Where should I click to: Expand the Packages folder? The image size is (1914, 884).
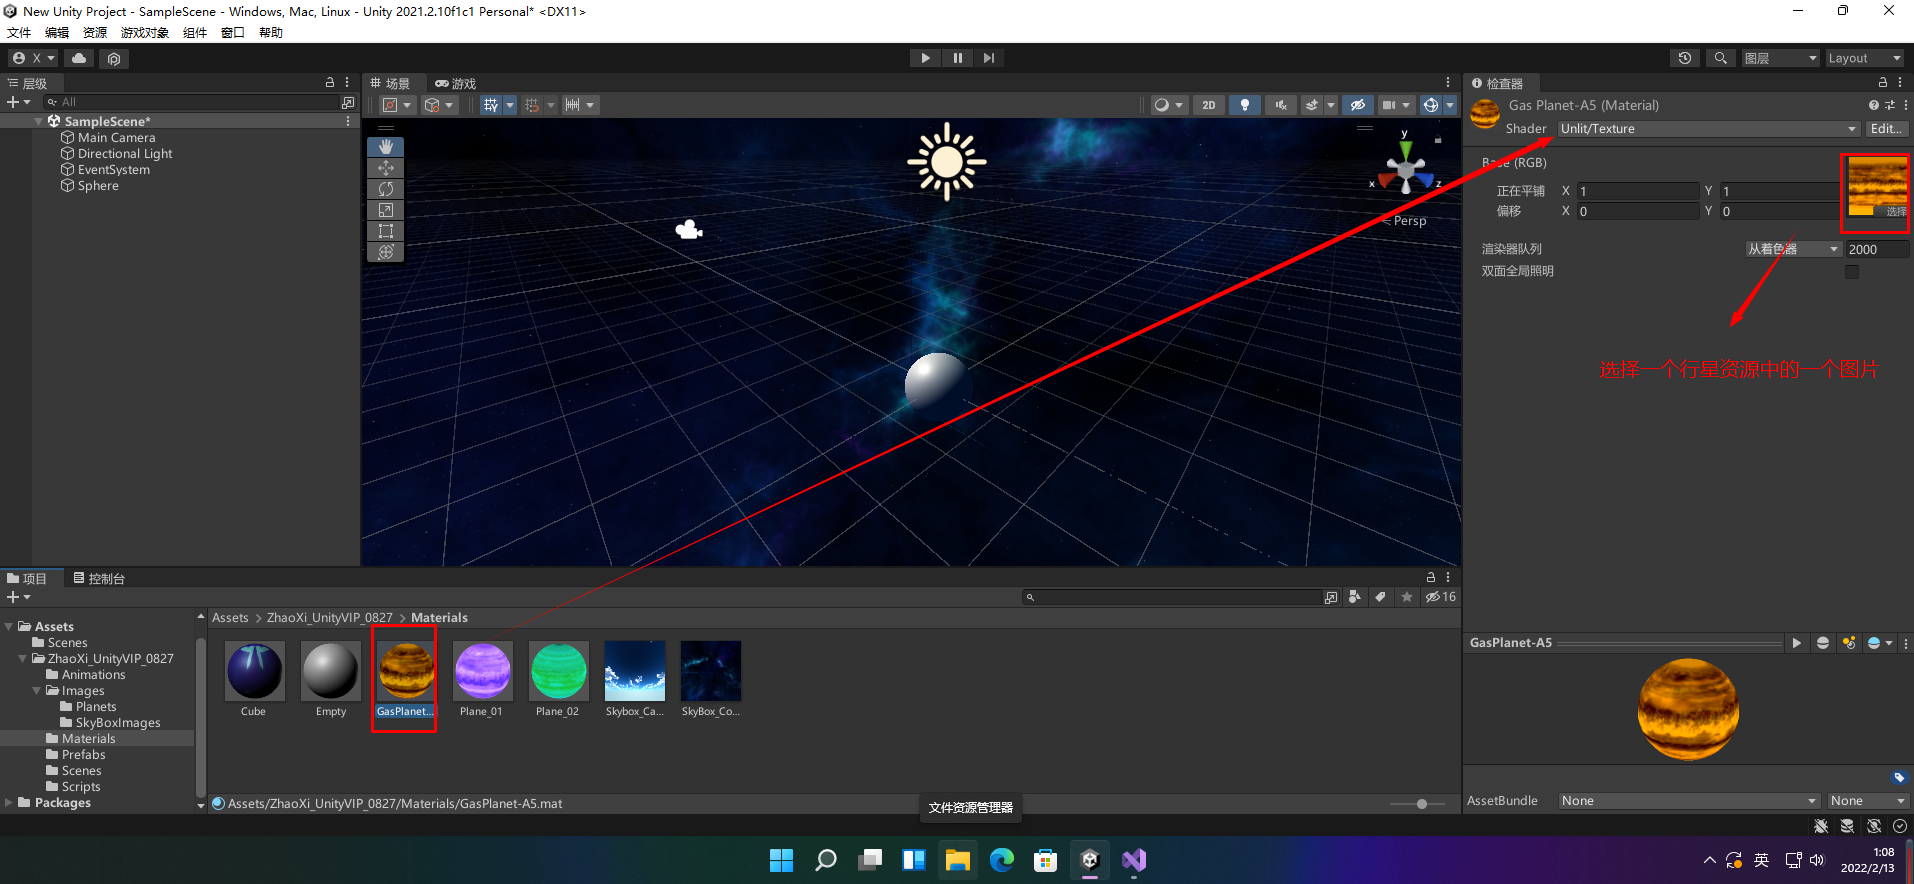click(9, 803)
